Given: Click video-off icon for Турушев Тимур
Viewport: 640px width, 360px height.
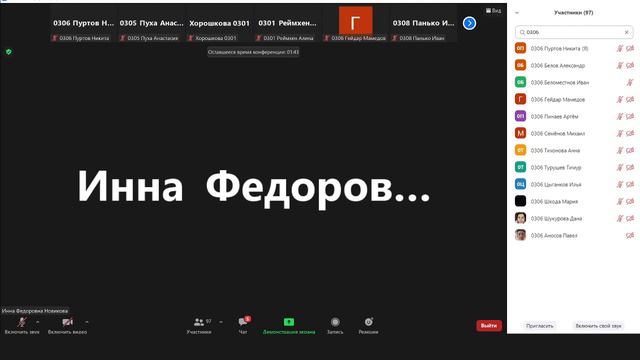Looking at the screenshot, I should [630, 167].
